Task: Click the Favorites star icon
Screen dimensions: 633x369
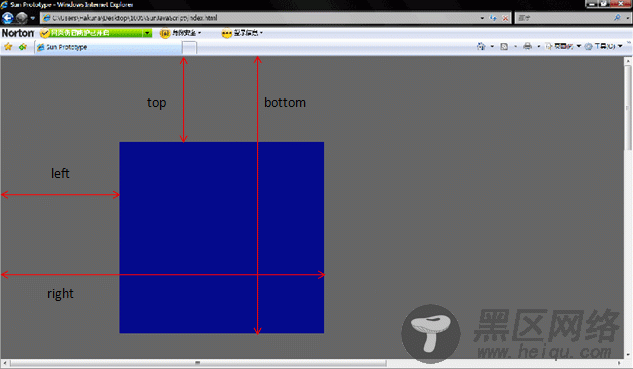Action: 8,47
